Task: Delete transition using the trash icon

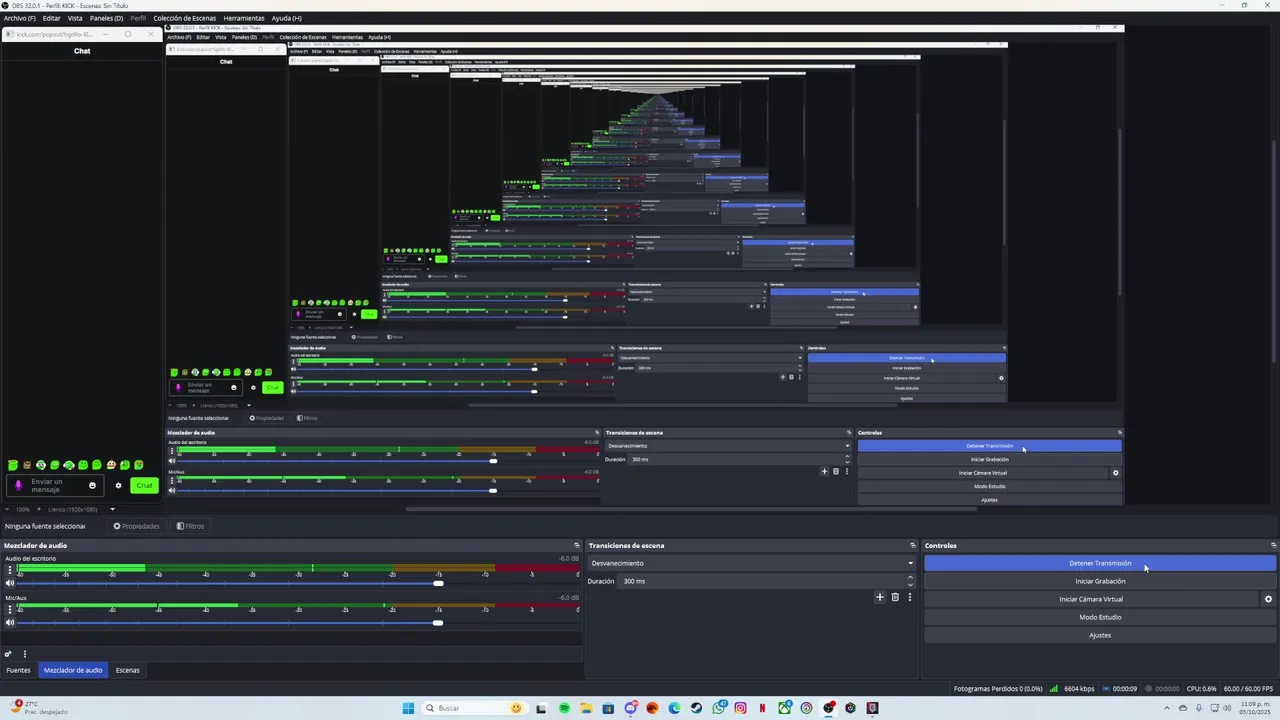Action: (x=895, y=597)
